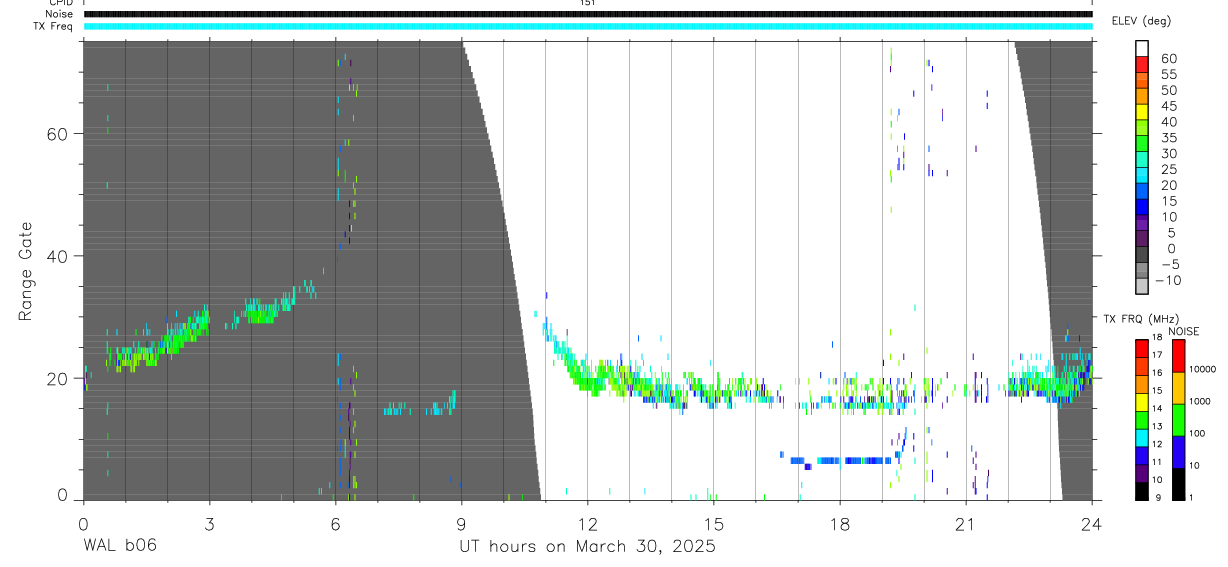Click the green 30–35 degree elevation swatch
This screenshot has height=567, width=1228.
click(1142, 146)
